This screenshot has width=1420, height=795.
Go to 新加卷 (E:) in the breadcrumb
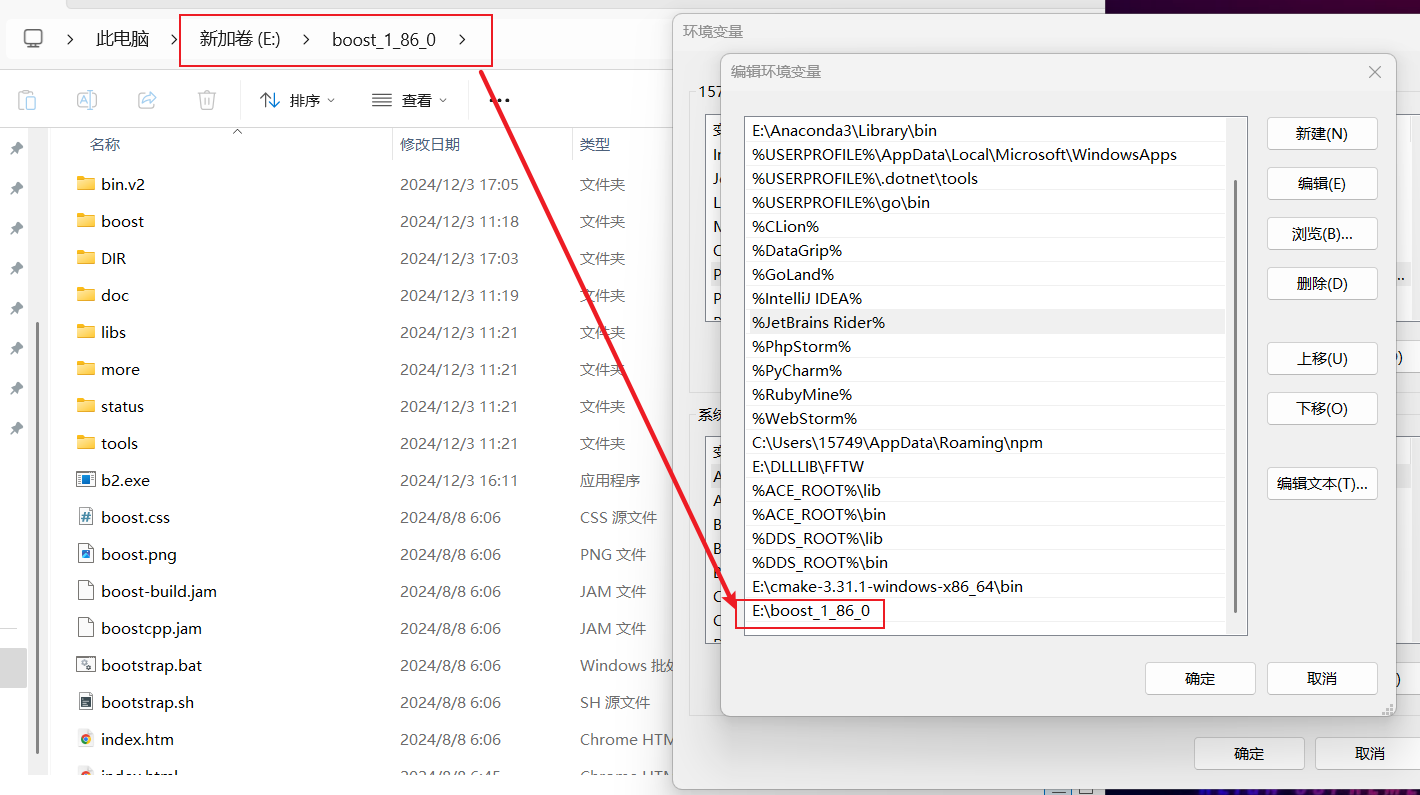[x=240, y=39]
